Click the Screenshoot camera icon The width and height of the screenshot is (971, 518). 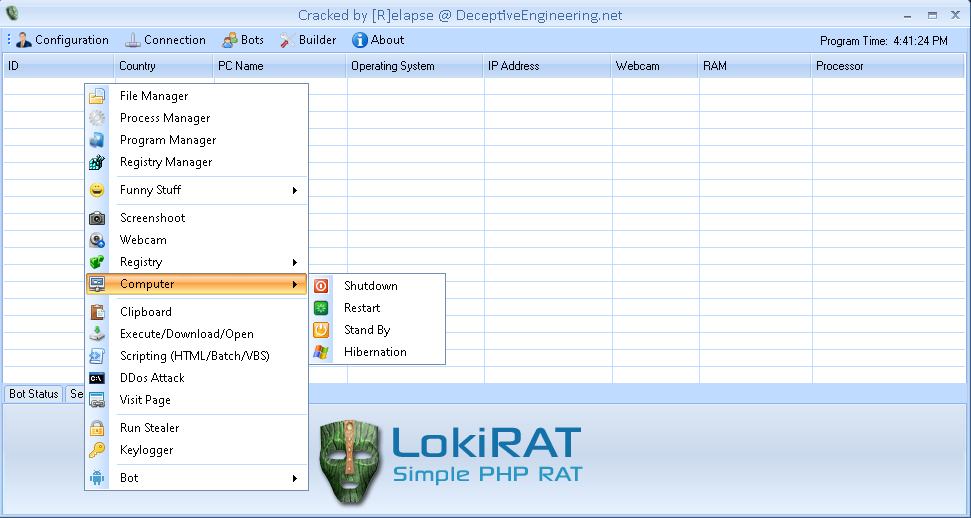97,218
